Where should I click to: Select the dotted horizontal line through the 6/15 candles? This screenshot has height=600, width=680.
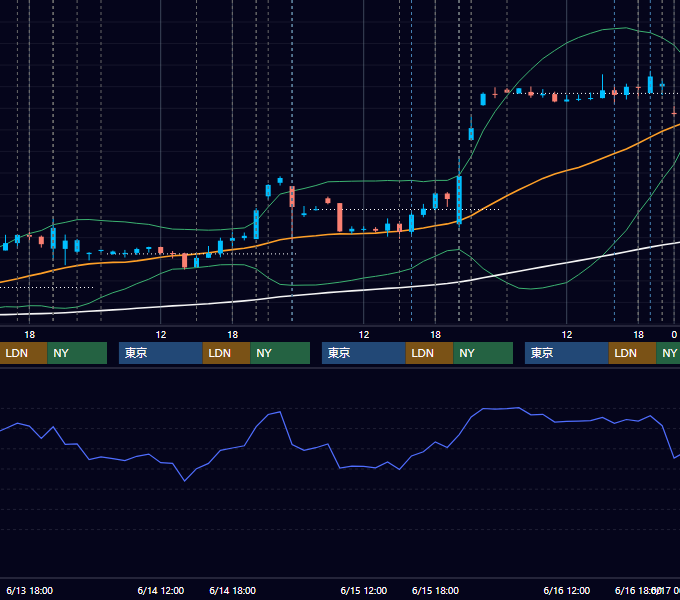(405, 209)
